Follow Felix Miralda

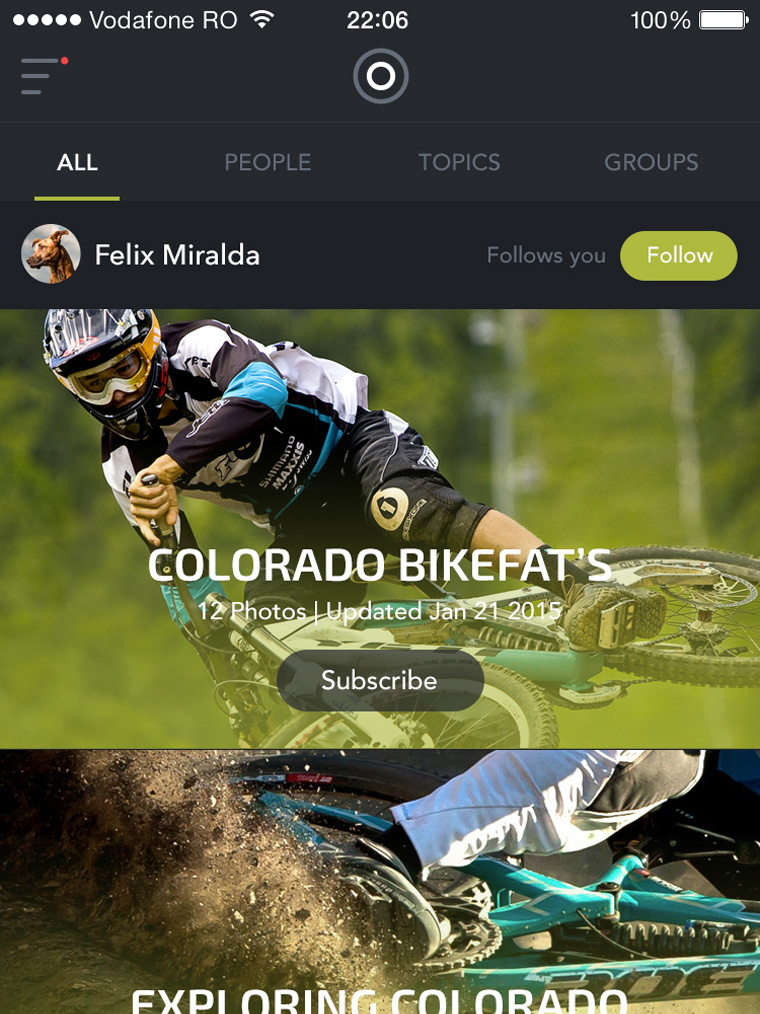point(679,255)
